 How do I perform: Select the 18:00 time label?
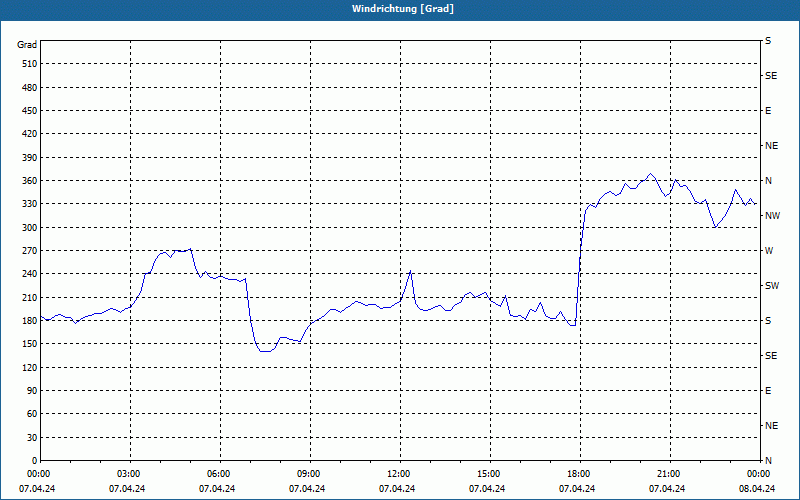click(580, 474)
